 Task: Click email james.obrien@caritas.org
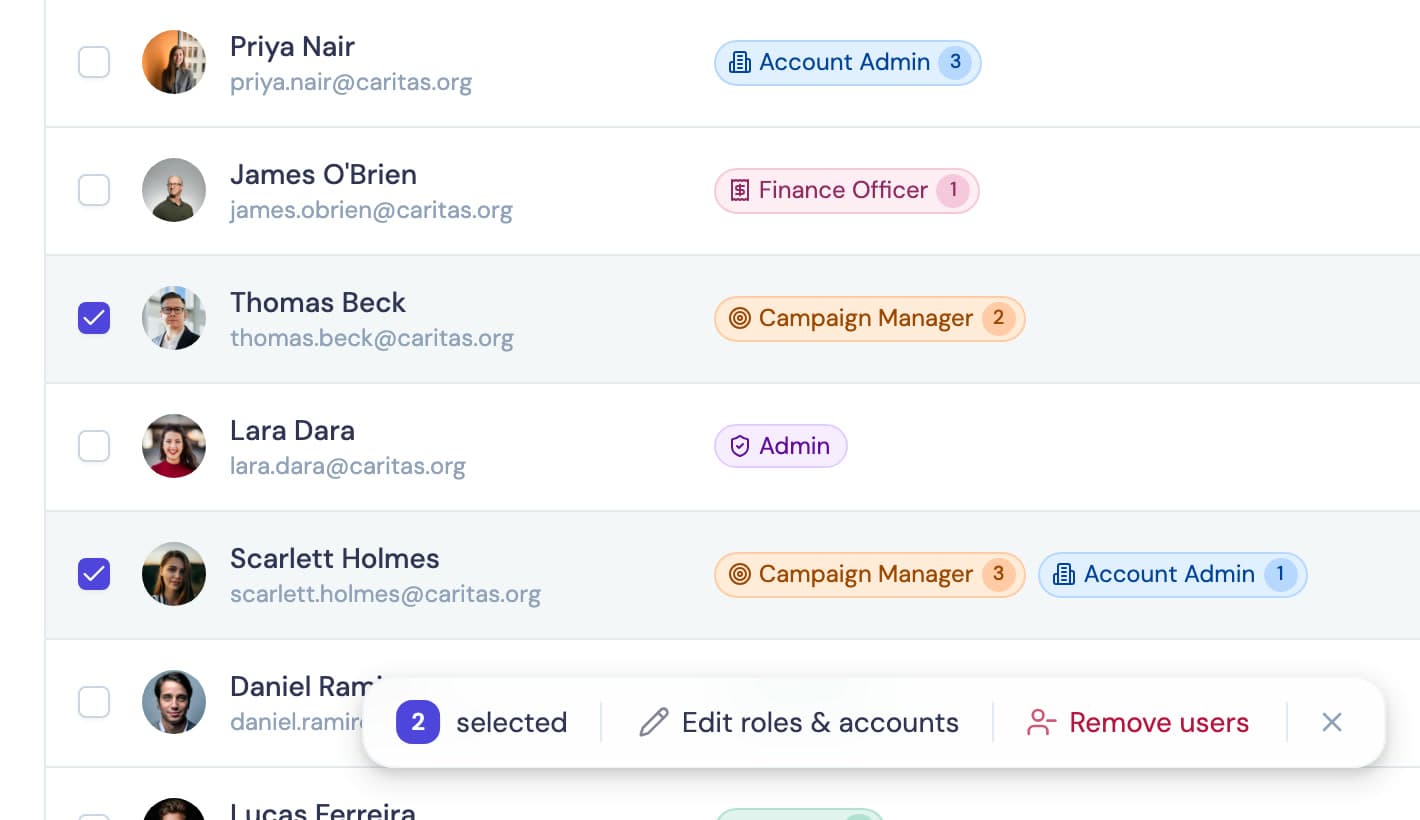pos(371,210)
